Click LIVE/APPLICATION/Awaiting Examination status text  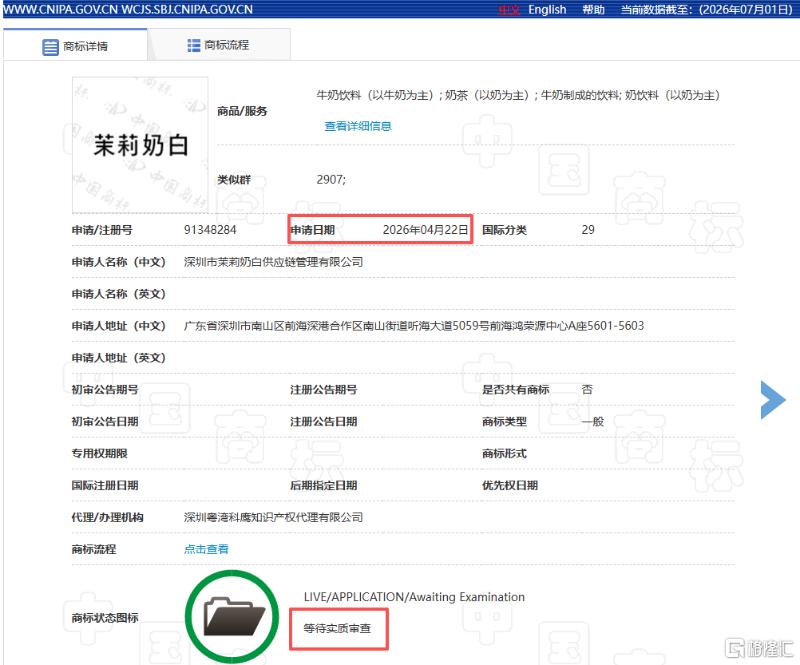tap(414, 597)
